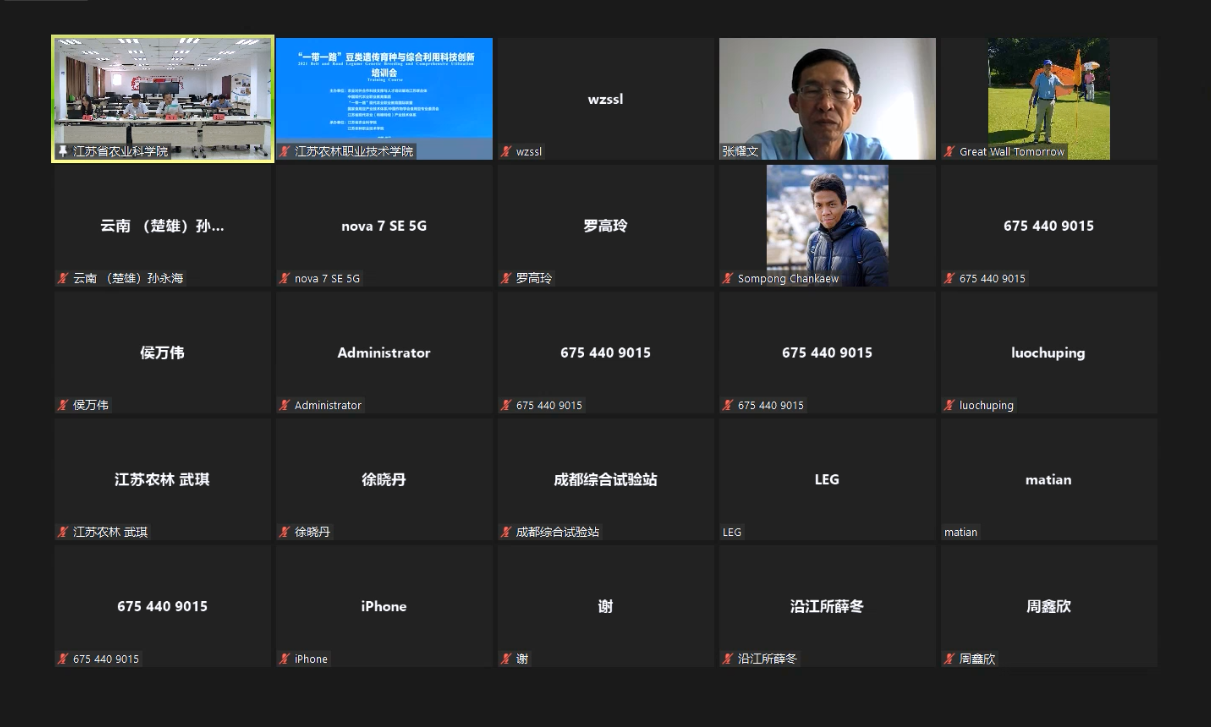1211x727 pixels.
Task: Click muted mic icon on 江苏农林职业技术学院 tile
Action: coord(285,152)
